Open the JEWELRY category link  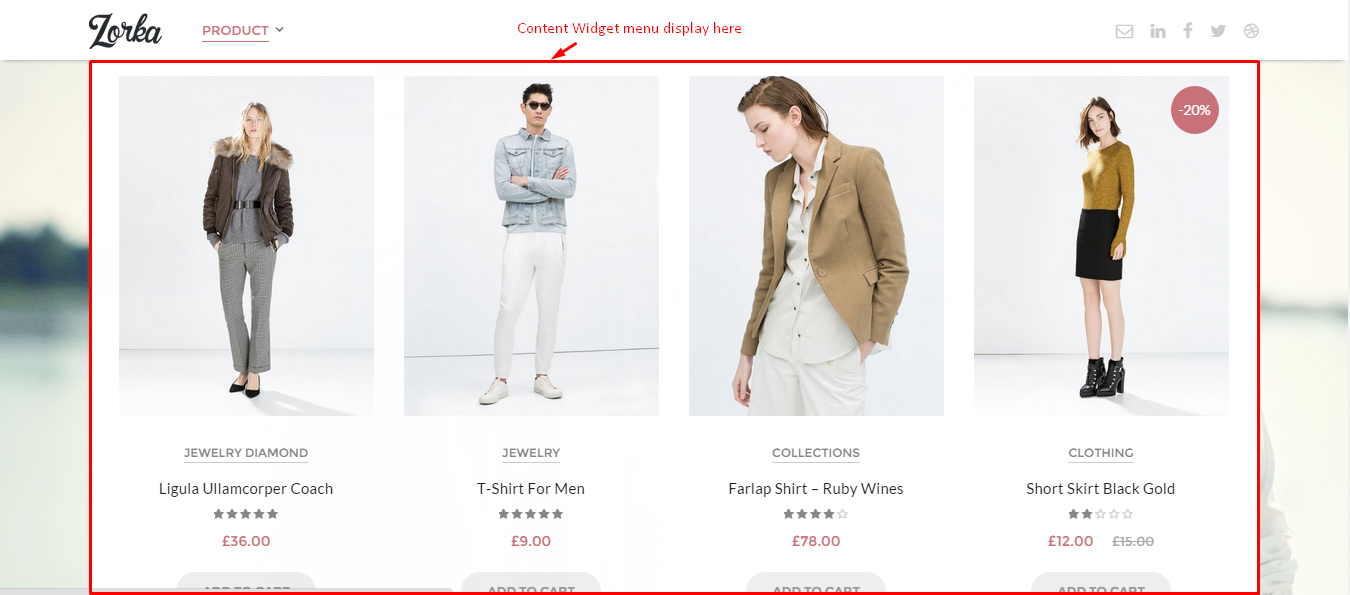[x=531, y=453]
